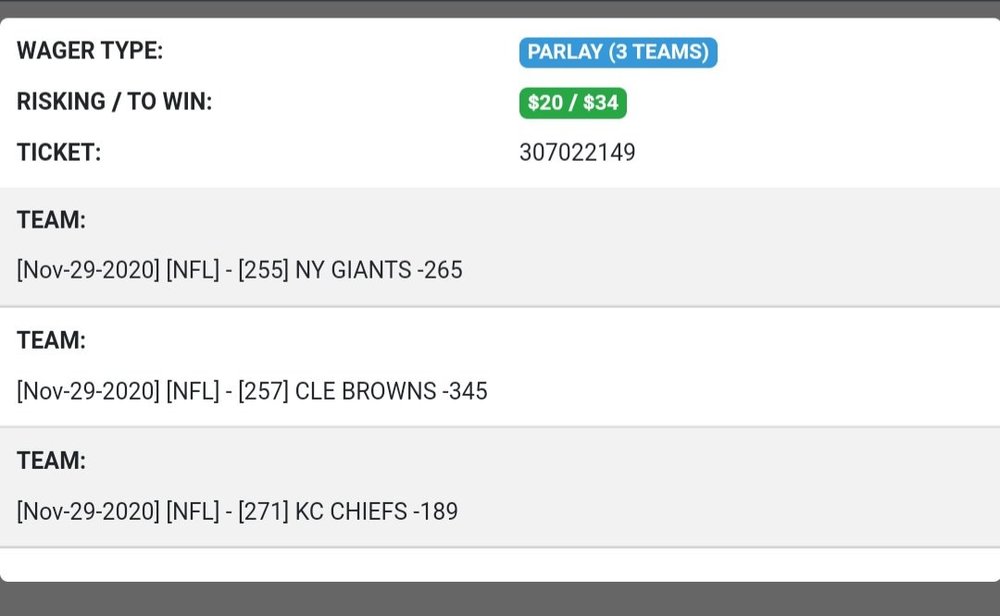Select ticket number 307022149

(577, 153)
